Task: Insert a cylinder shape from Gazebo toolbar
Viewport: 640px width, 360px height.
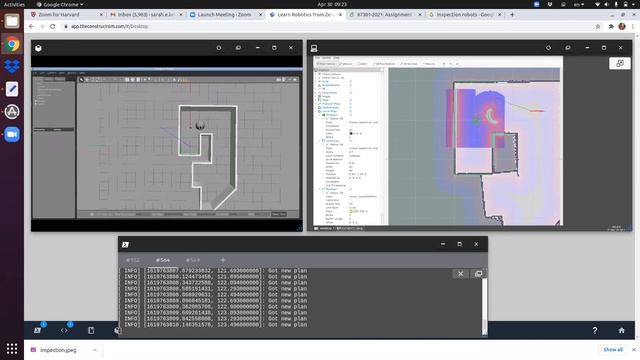Action: 138,80
